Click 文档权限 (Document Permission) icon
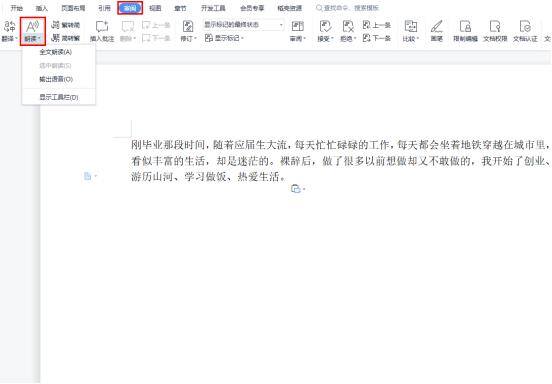The width and height of the screenshot is (552, 384). click(495, 26)
